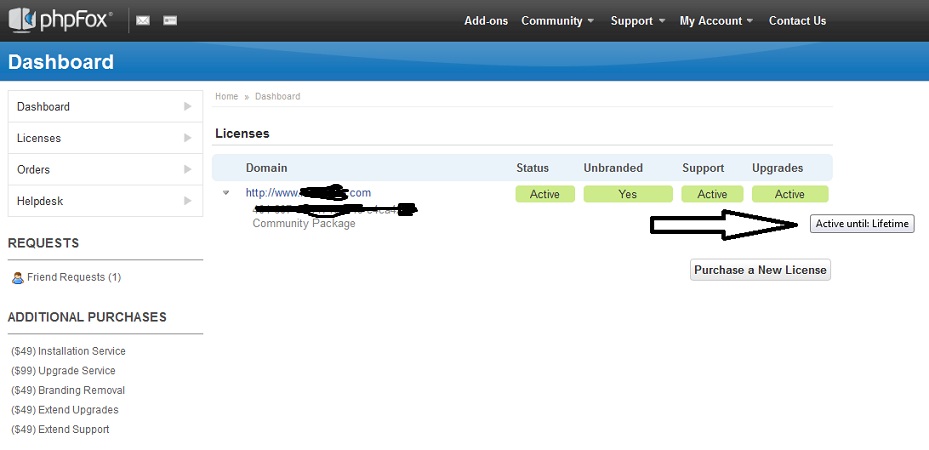The image size is (929, 450).
Task: Open the card icon next to envelope
Action: 170,21
